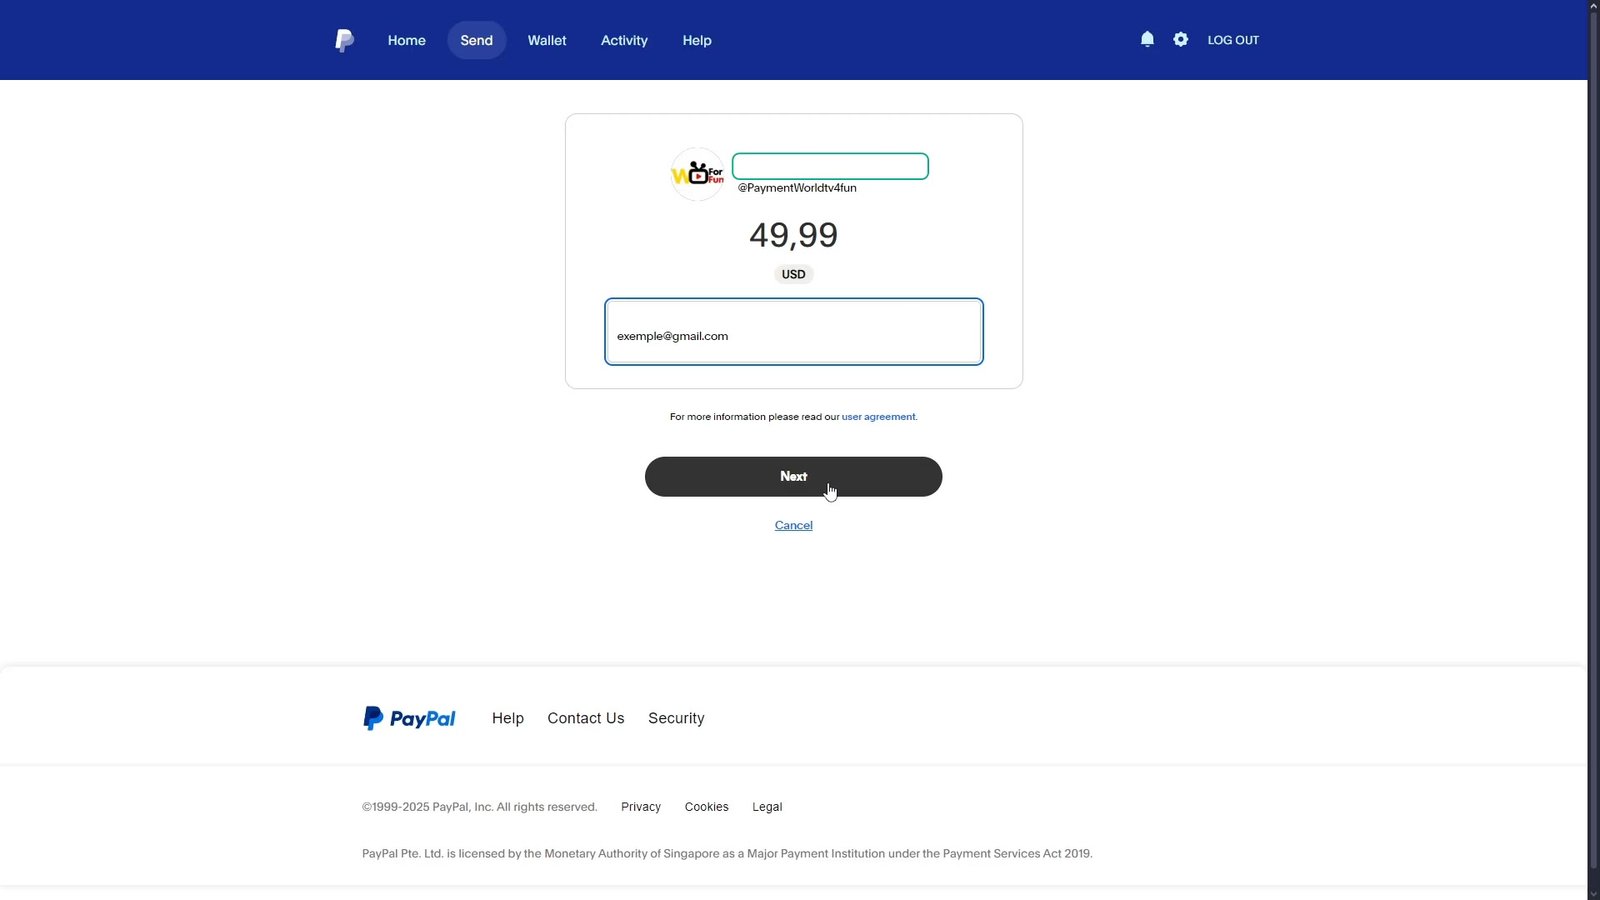Click the WorldTV4fun recipient avatar
Image resolution: width=1600 pixels, height=900 pixels.
point(697,174)
